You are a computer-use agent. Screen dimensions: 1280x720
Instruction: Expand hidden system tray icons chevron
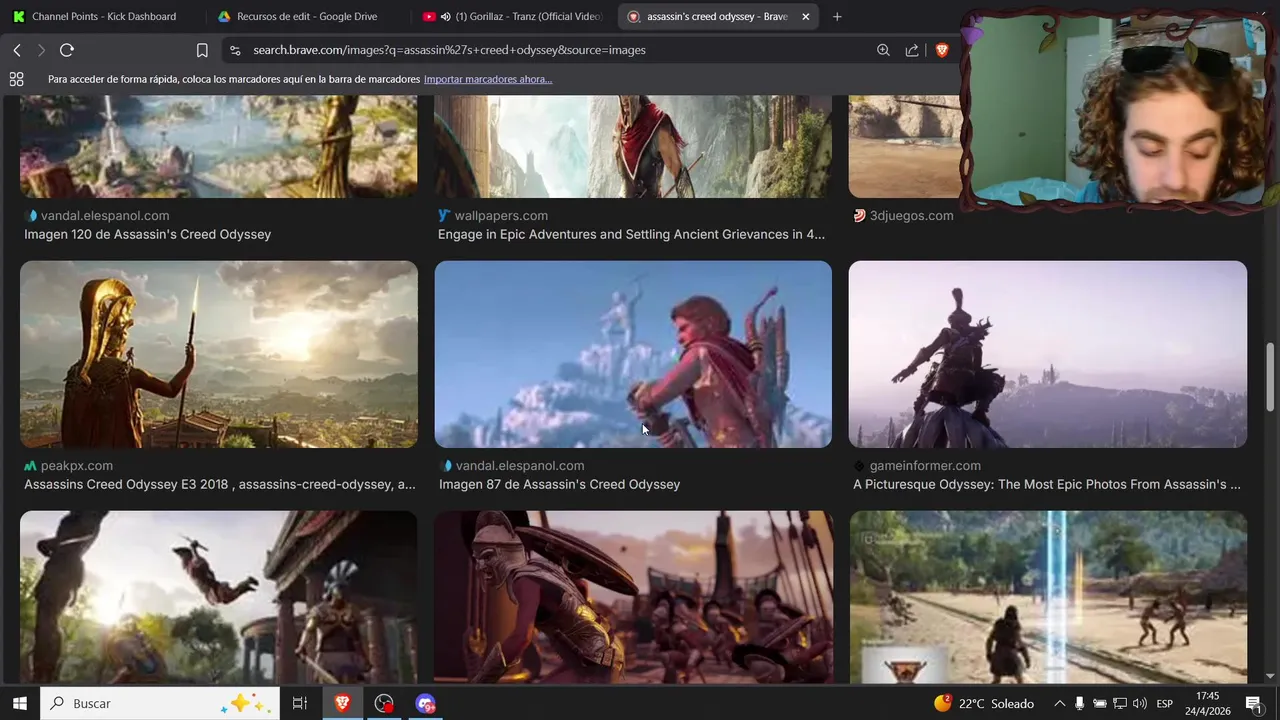click(x=1059, y=703)
